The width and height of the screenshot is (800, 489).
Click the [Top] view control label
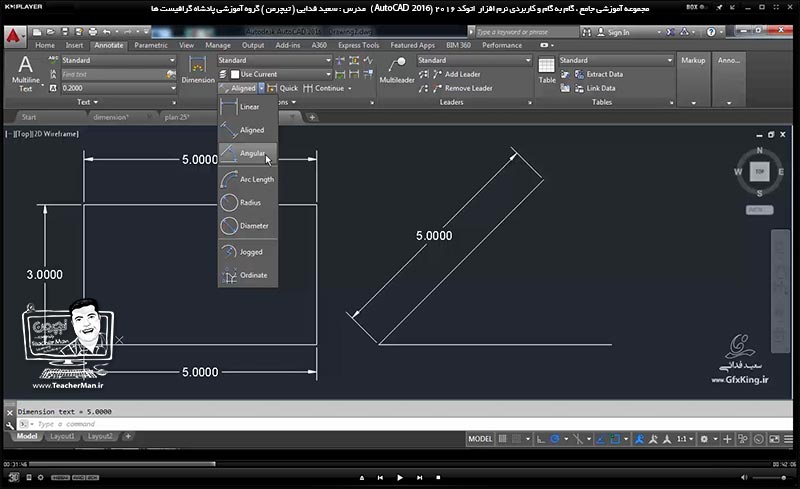coord(24,134)
